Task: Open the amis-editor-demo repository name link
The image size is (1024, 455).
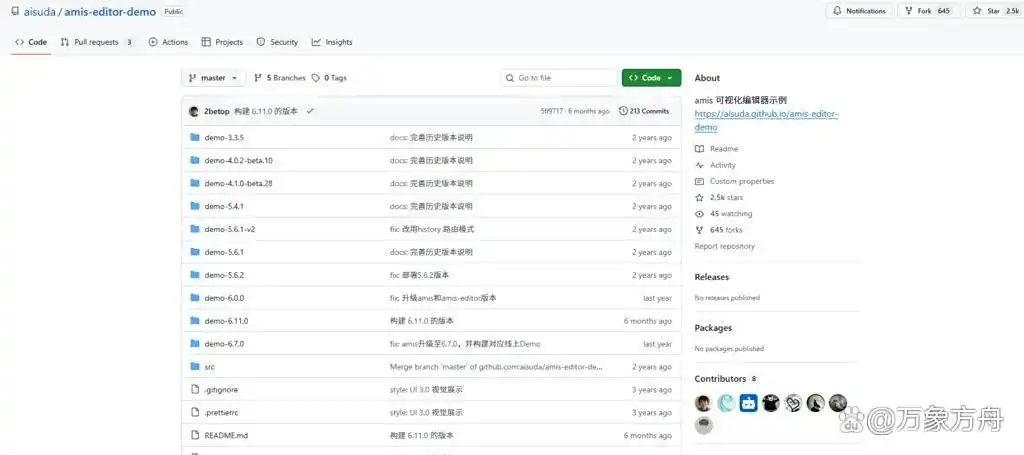Action: (110, 12)
